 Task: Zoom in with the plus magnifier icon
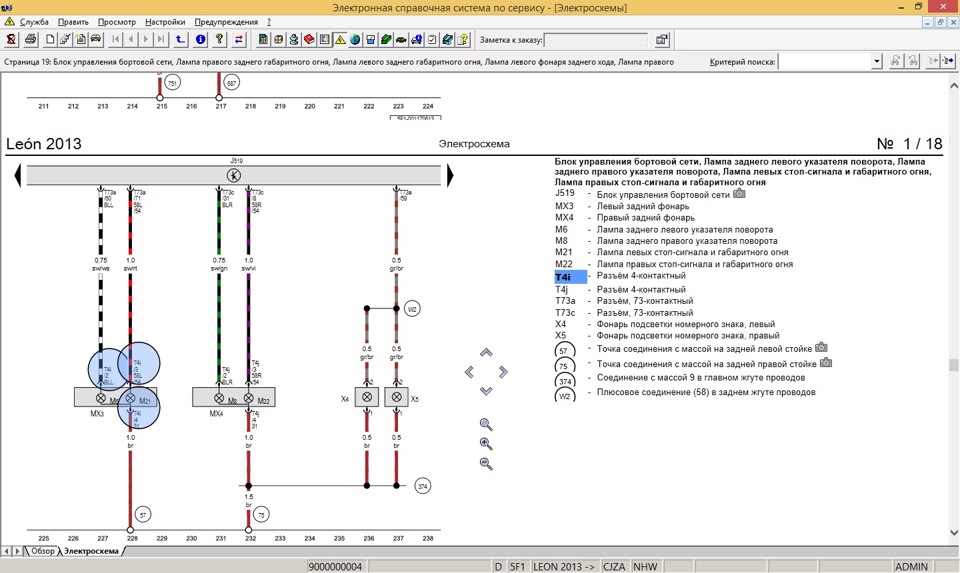point(486,444)
